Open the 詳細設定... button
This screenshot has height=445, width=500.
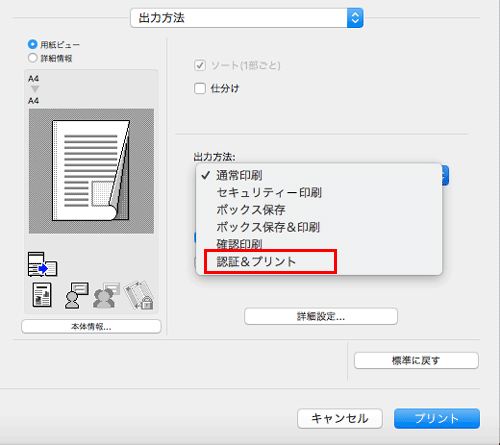point(321,316)
